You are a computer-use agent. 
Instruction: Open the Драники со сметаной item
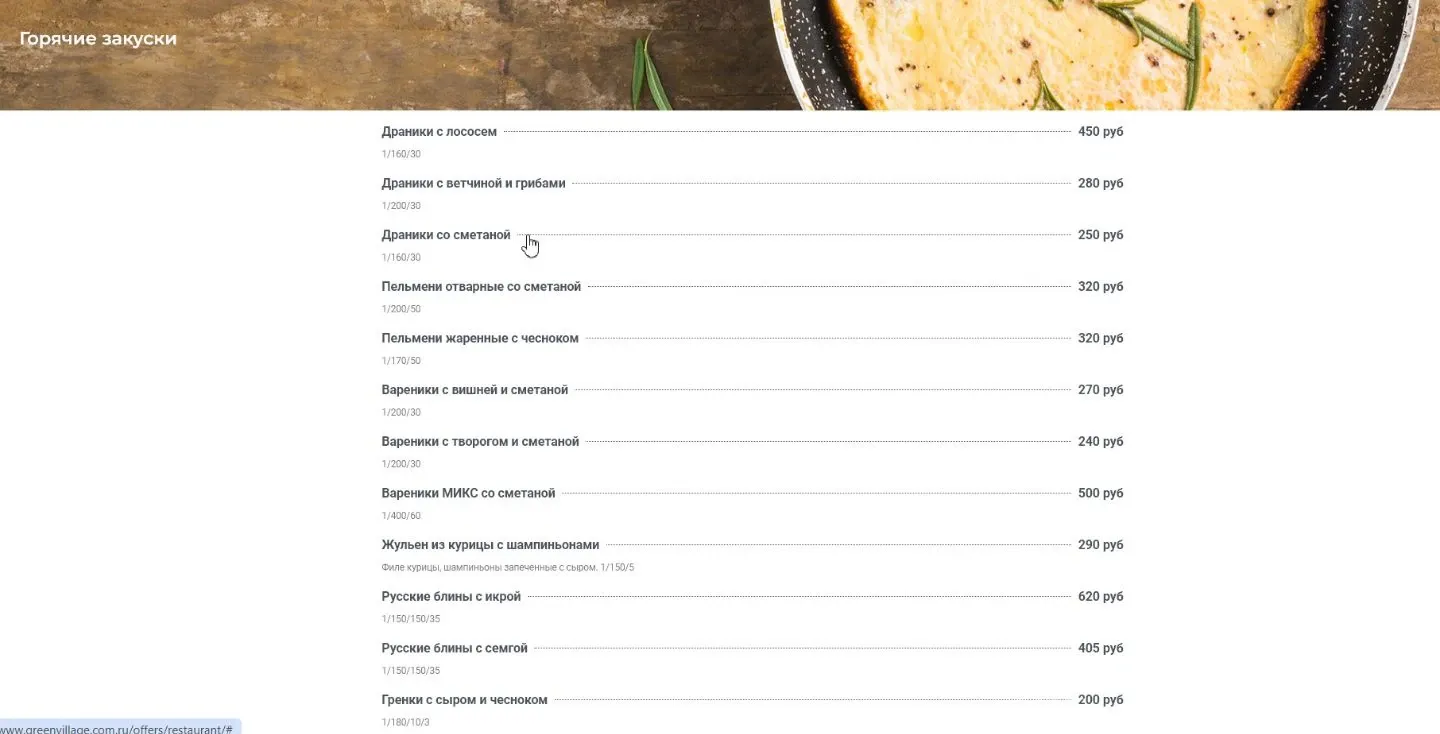(446, 236)
